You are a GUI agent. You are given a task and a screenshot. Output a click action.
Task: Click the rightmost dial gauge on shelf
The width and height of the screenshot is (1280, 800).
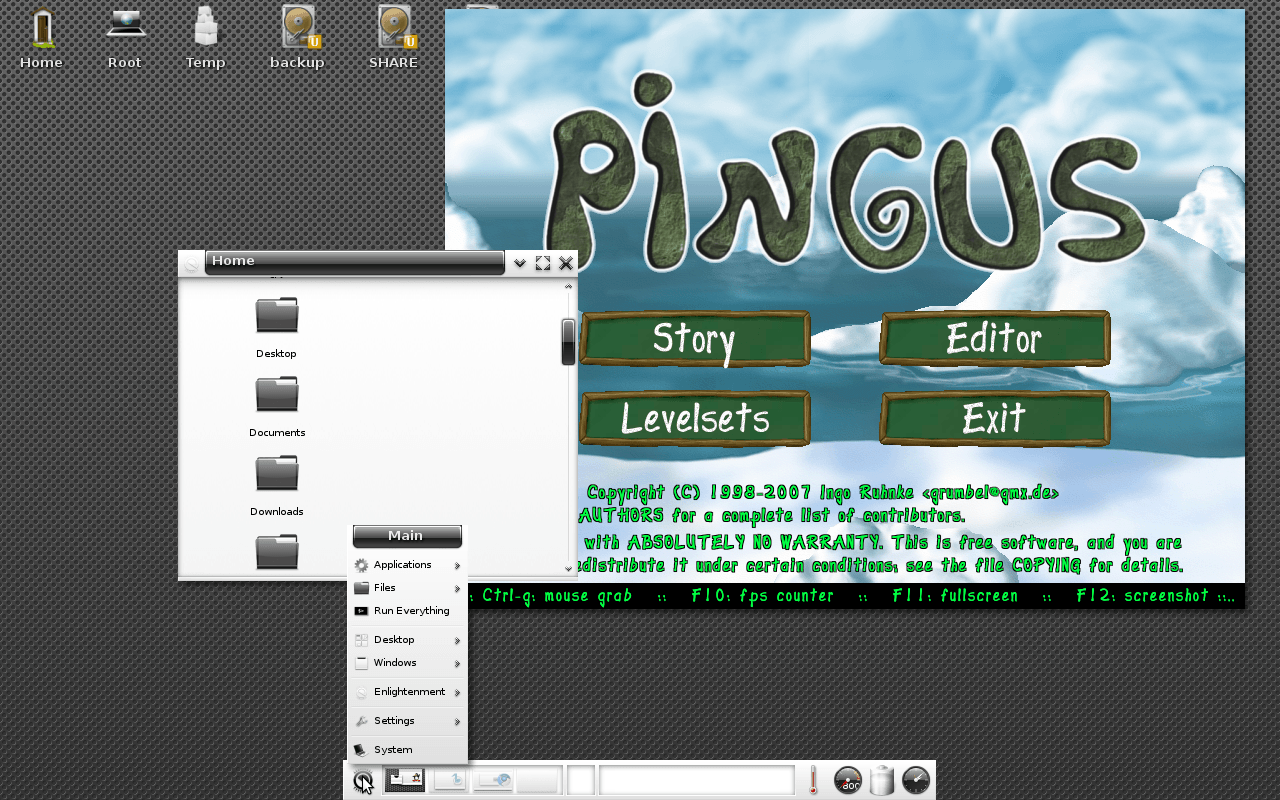[916, 780]
